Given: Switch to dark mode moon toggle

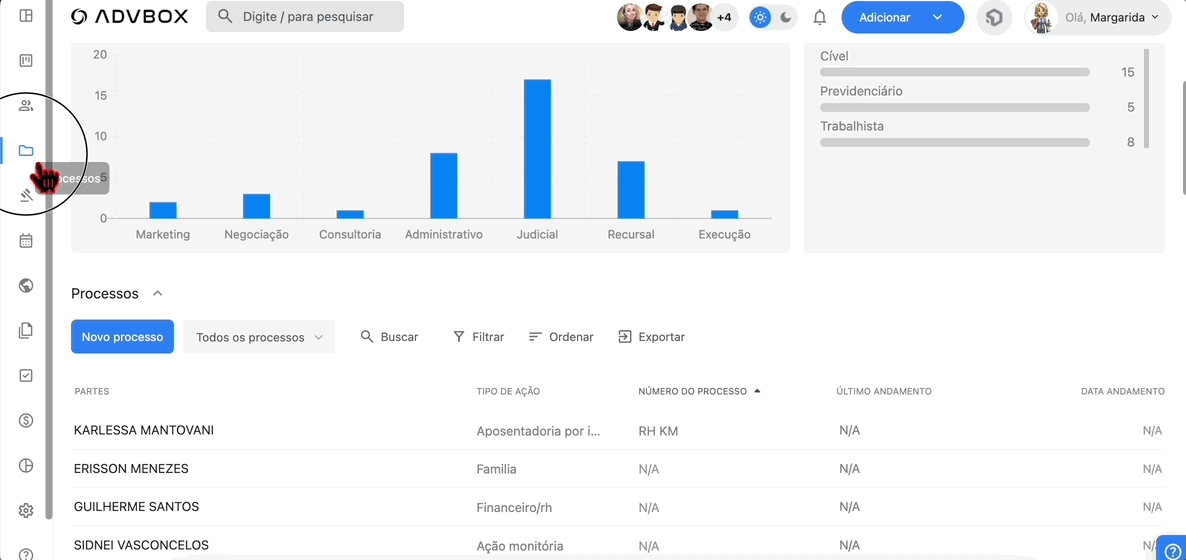Looking at the screenshot, I should pos(786,17).
